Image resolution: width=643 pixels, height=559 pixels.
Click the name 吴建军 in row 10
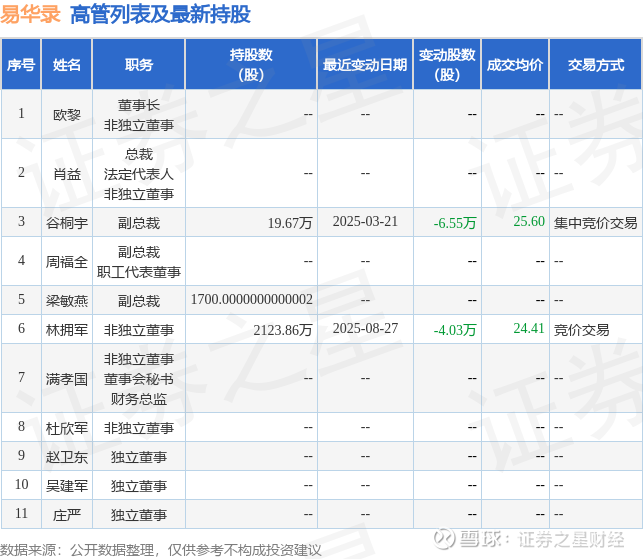(67, 486)
